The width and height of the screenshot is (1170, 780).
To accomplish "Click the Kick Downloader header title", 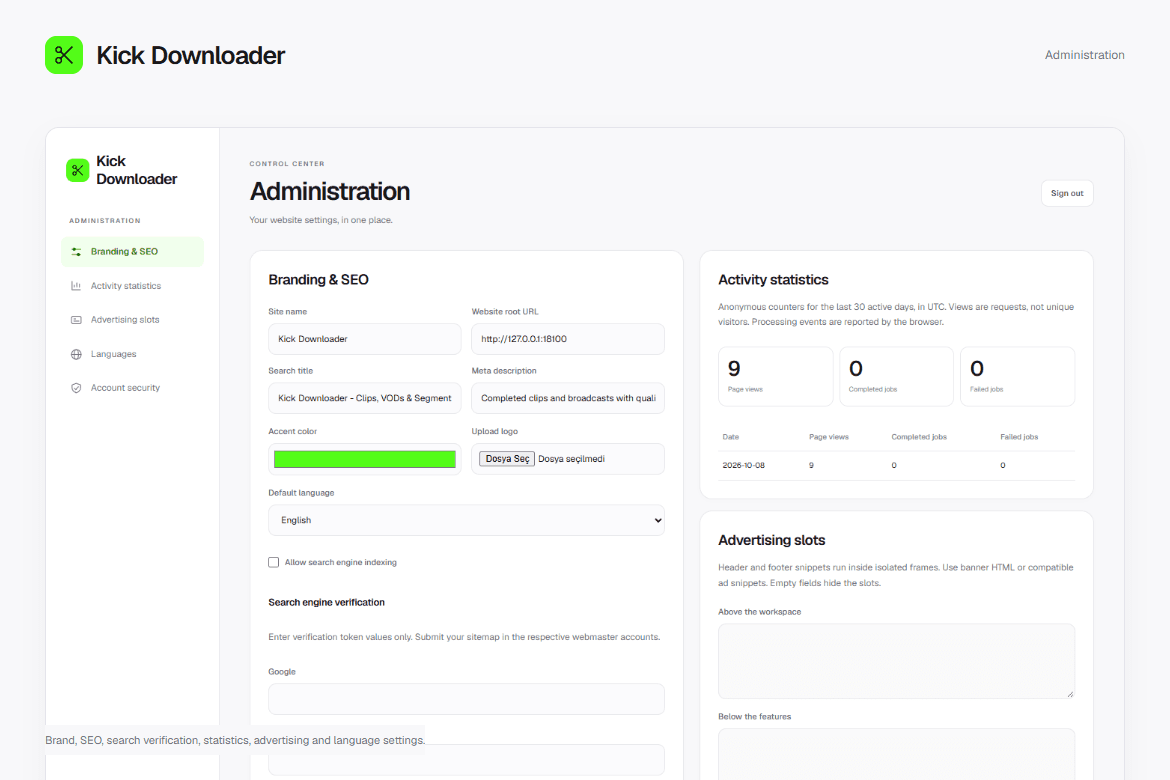I will tap(190, 55).
